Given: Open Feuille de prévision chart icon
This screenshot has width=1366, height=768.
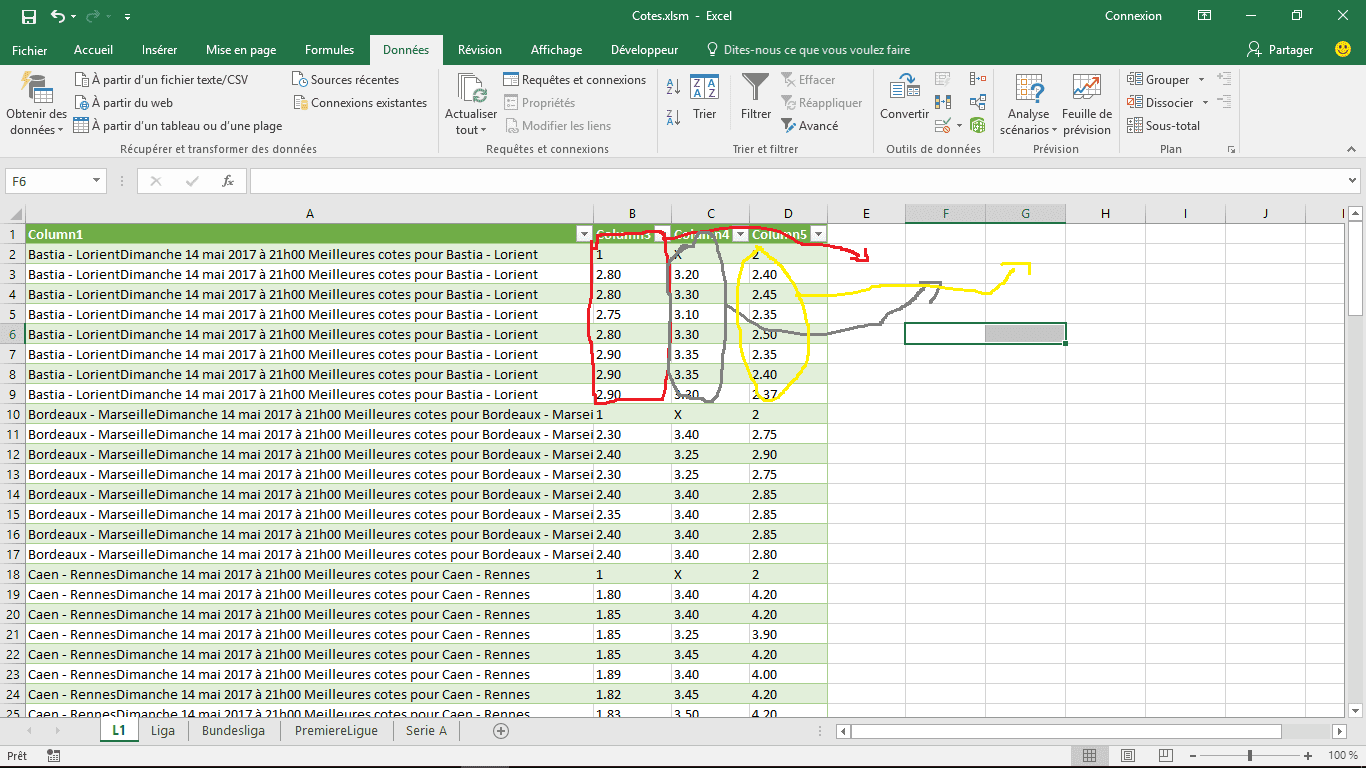Looking at the screenshot, I should tap(1087, 87).
